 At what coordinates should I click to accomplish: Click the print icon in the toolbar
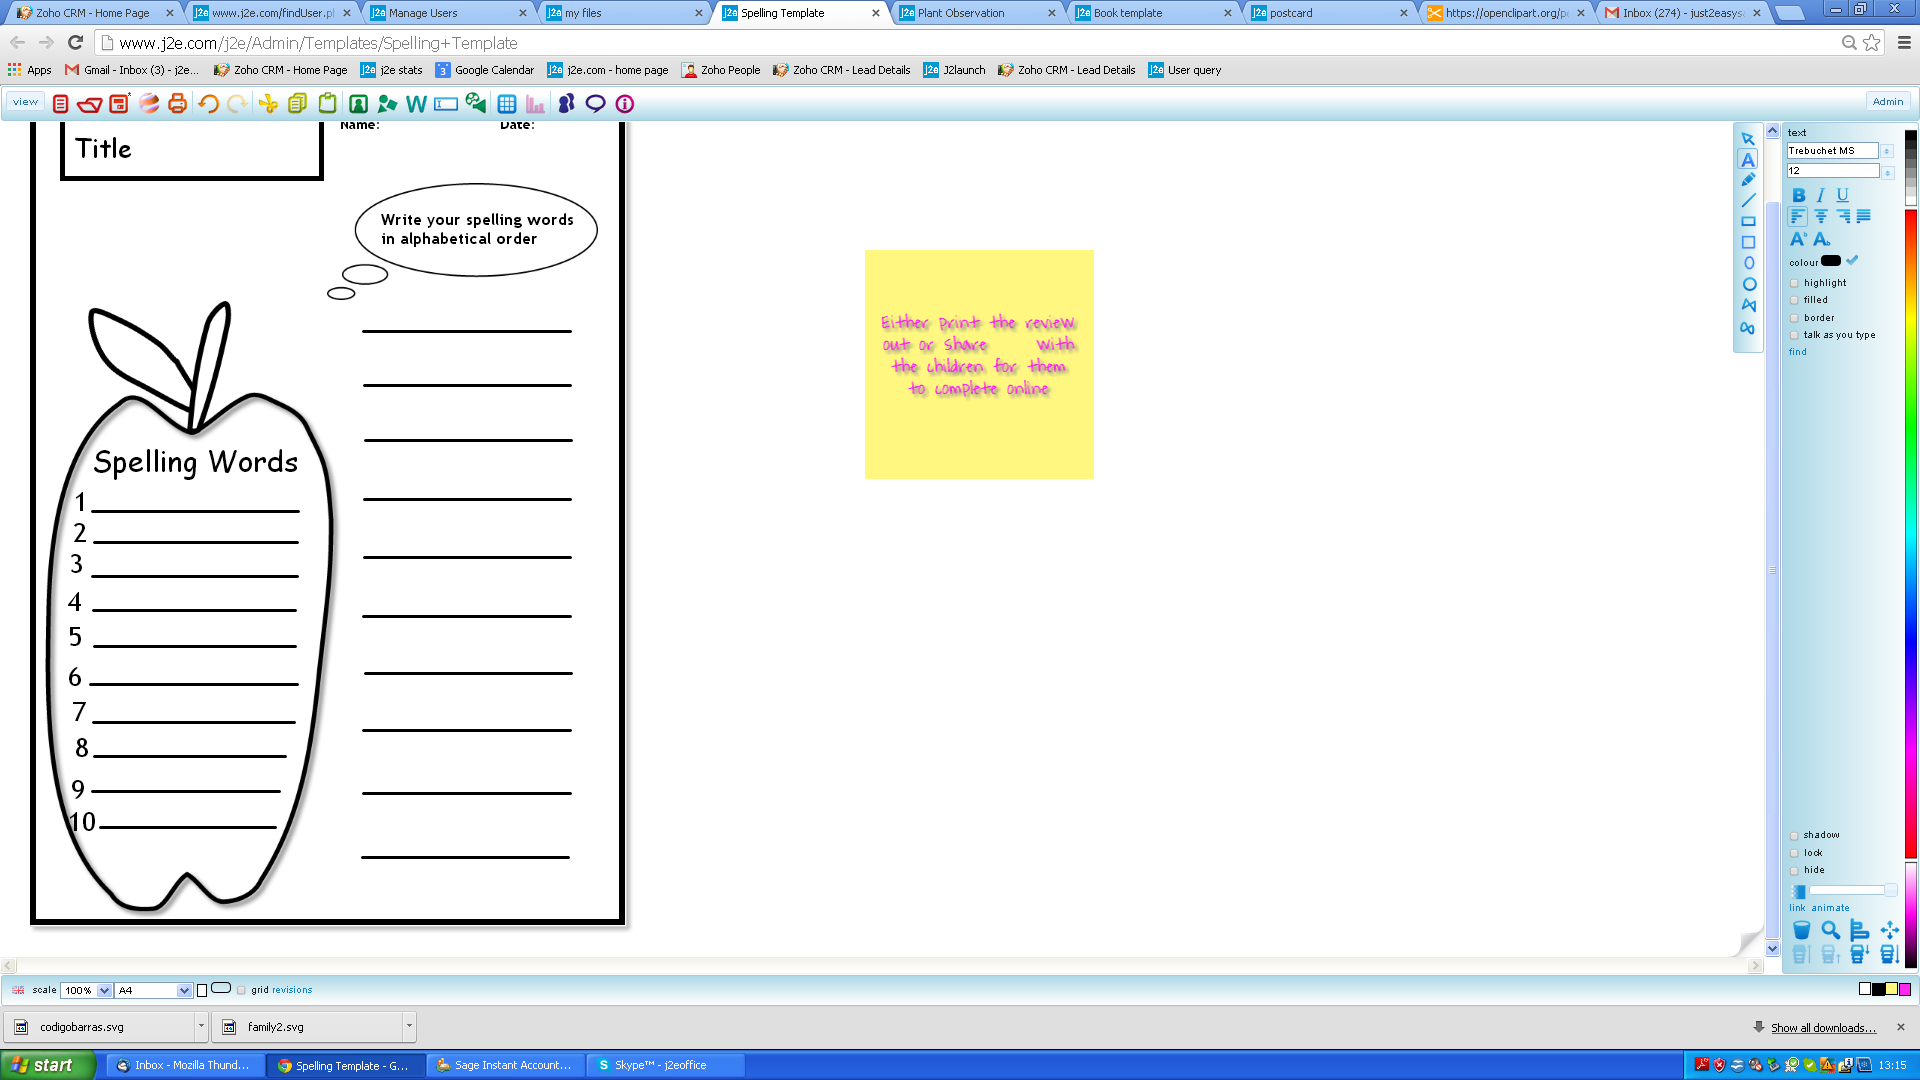pyautogui.click(x=177, y=104)
